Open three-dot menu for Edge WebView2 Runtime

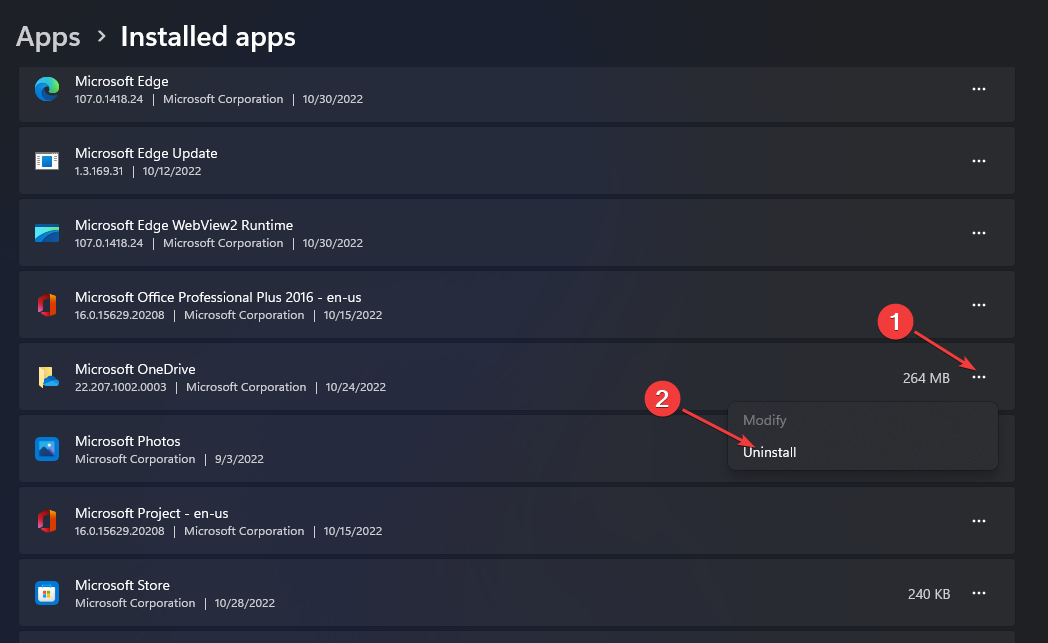click(978, 233)
